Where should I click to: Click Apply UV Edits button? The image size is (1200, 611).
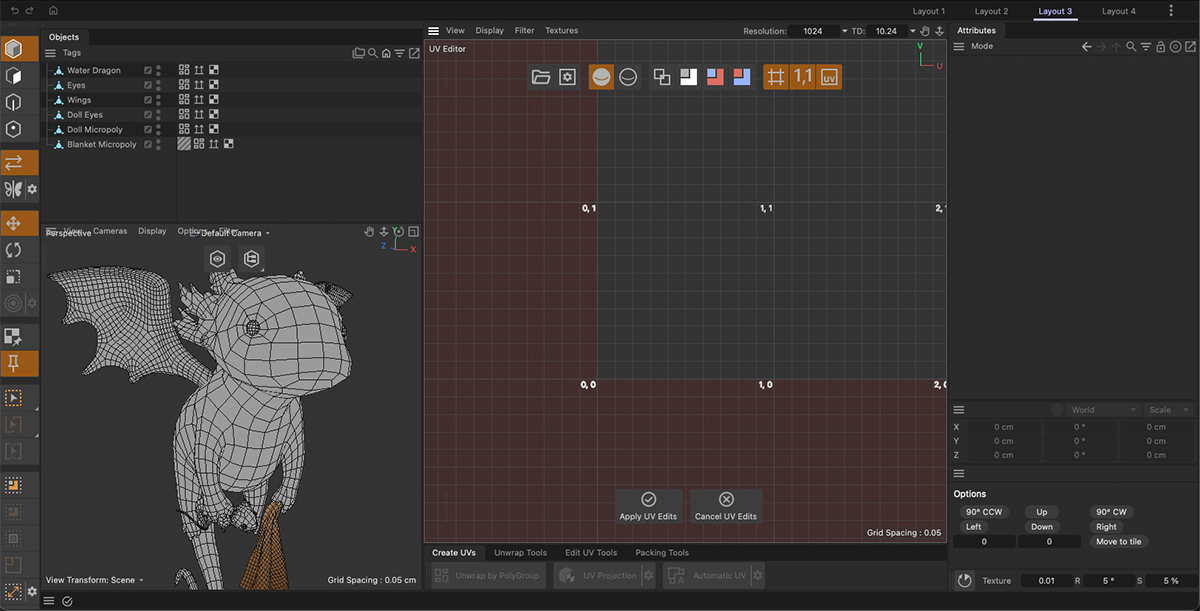pyautogui.click(x=648, y=506)
